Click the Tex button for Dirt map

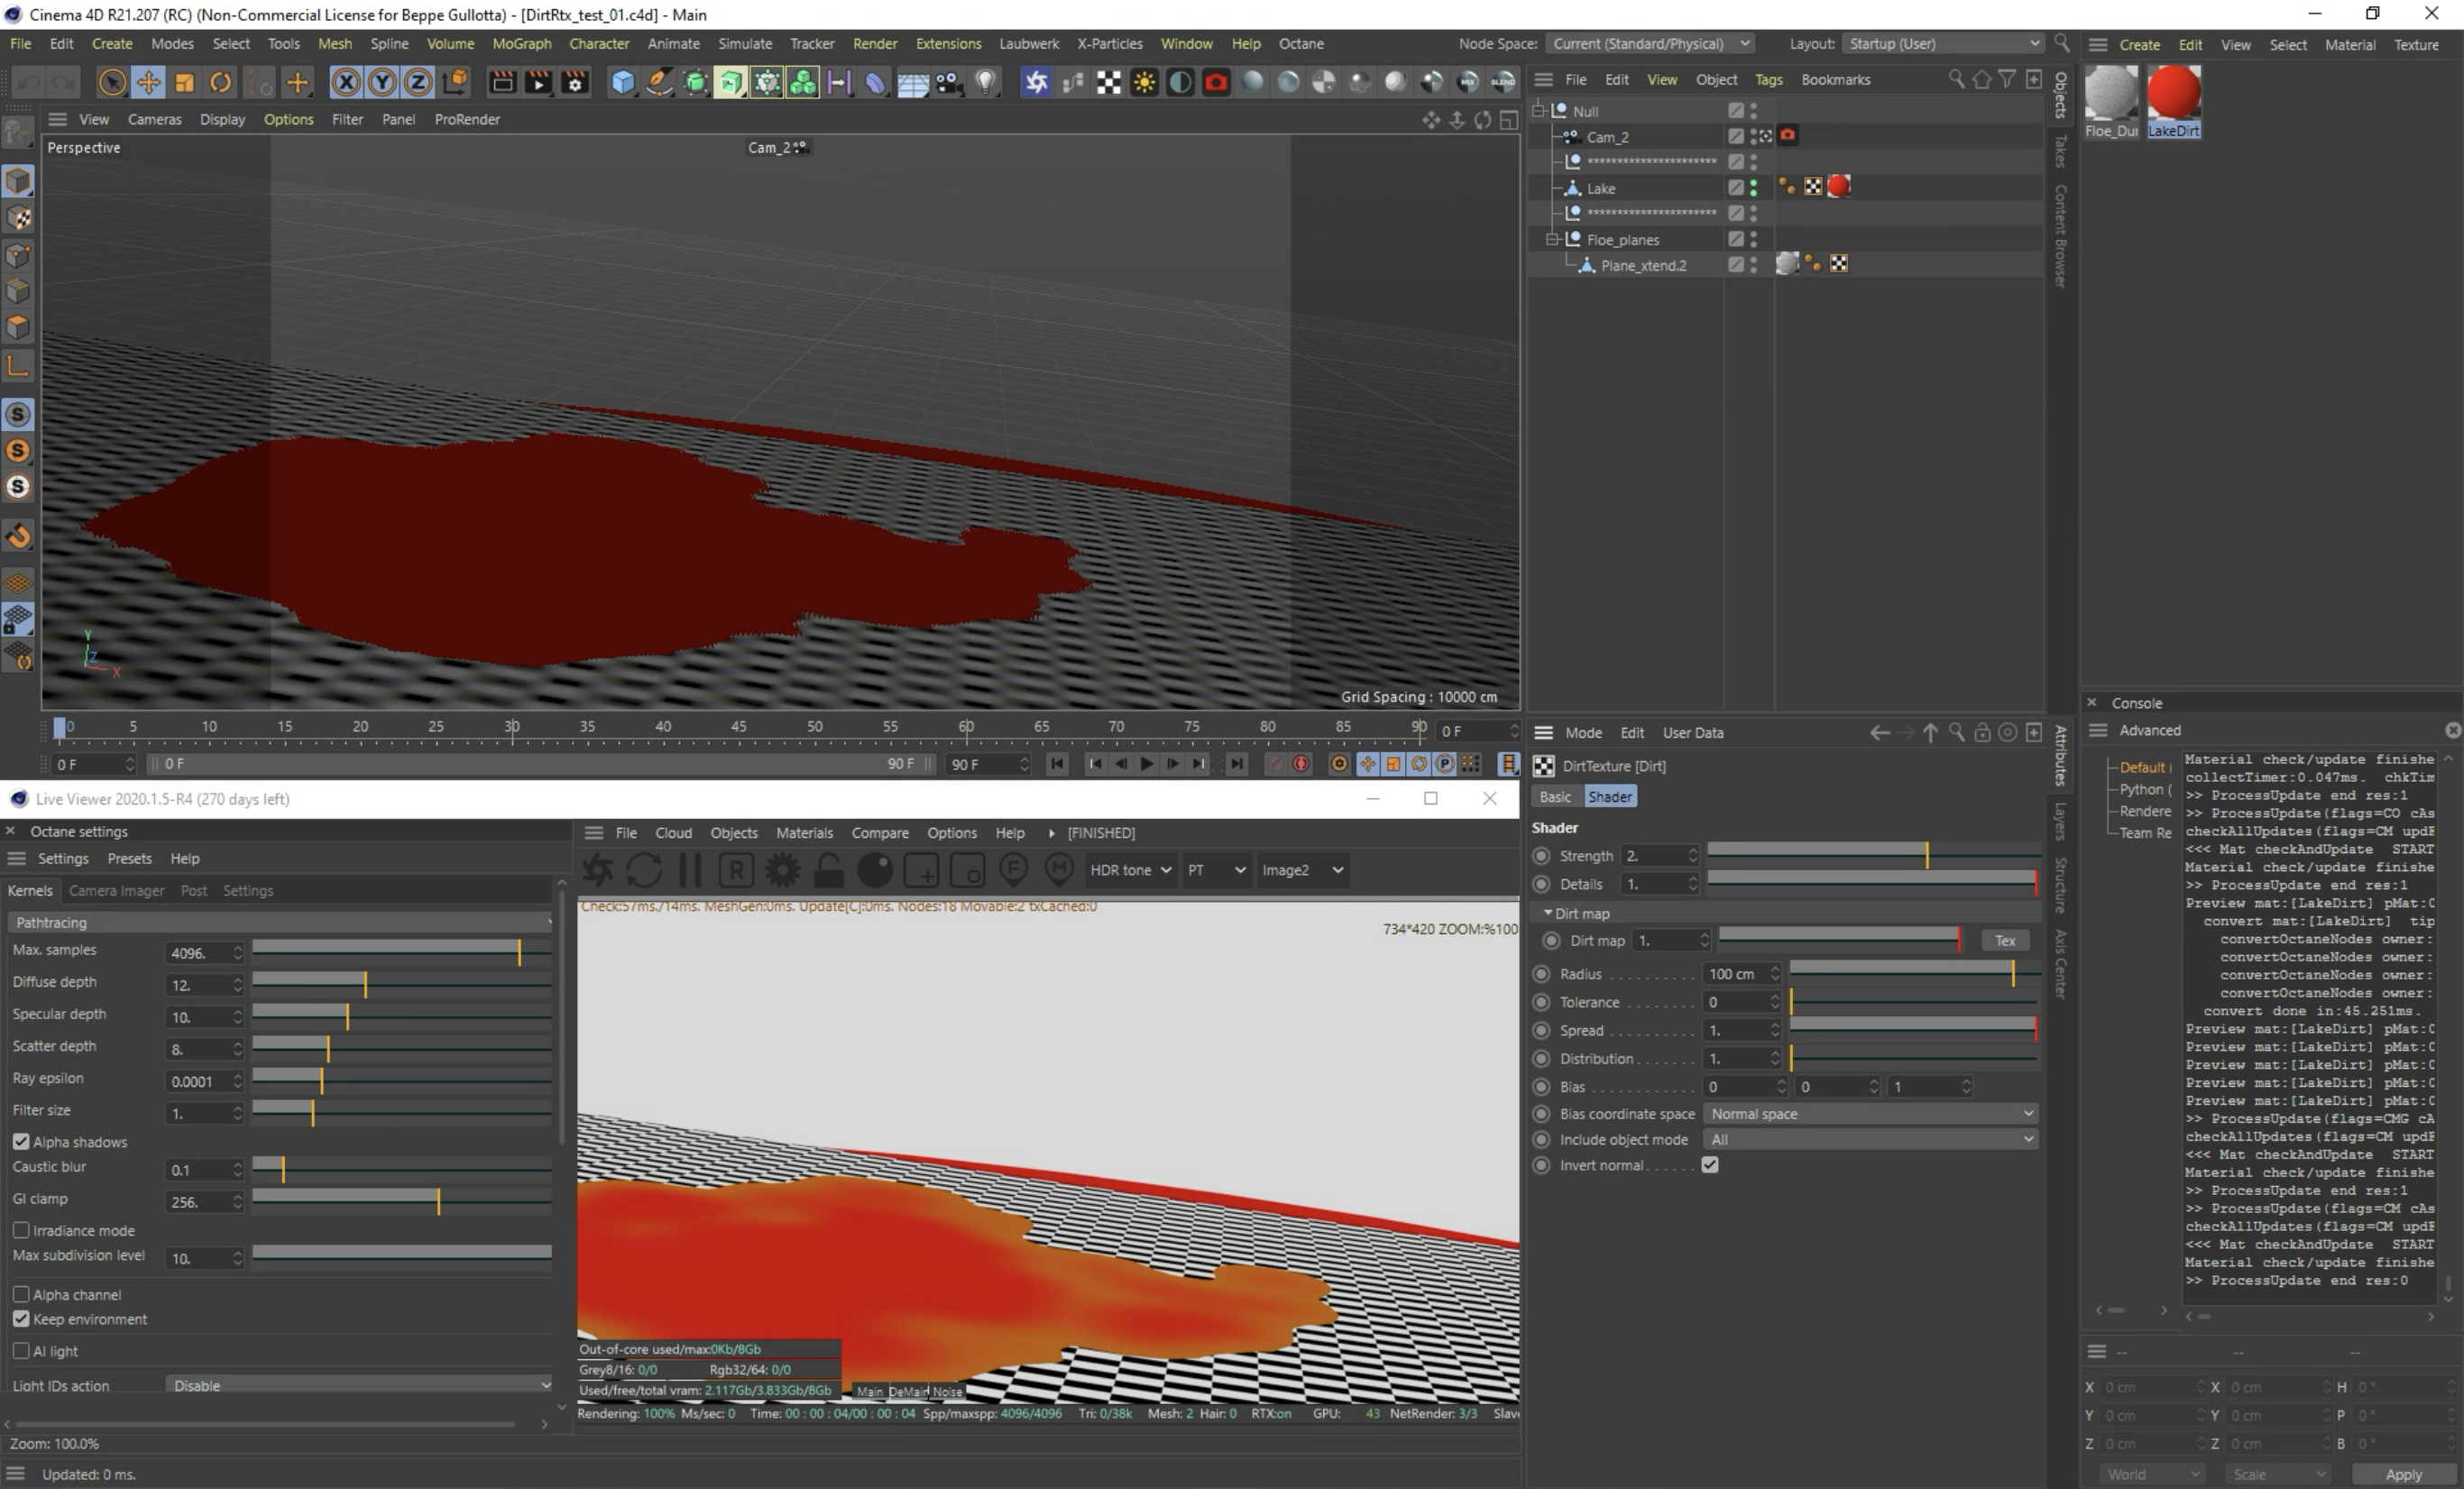tap(2004, 940)
